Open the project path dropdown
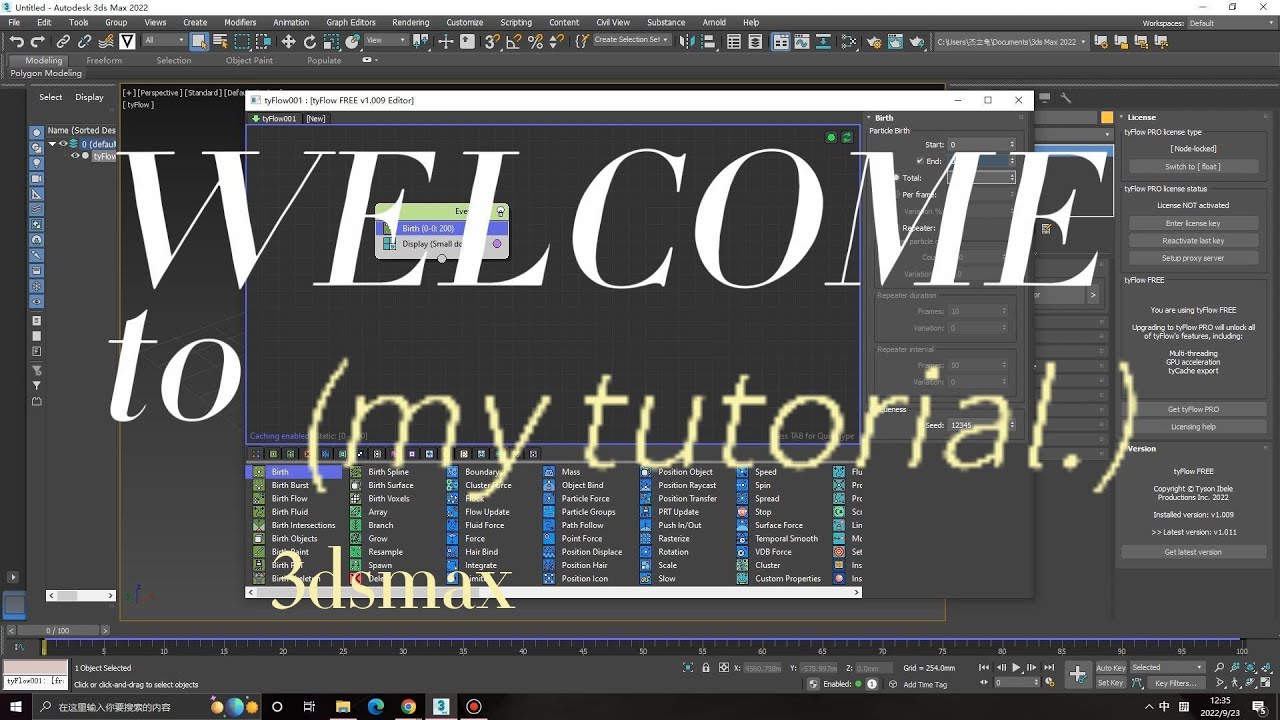The height and width of the screenshot is (720, 1280). coord(1011,42)
